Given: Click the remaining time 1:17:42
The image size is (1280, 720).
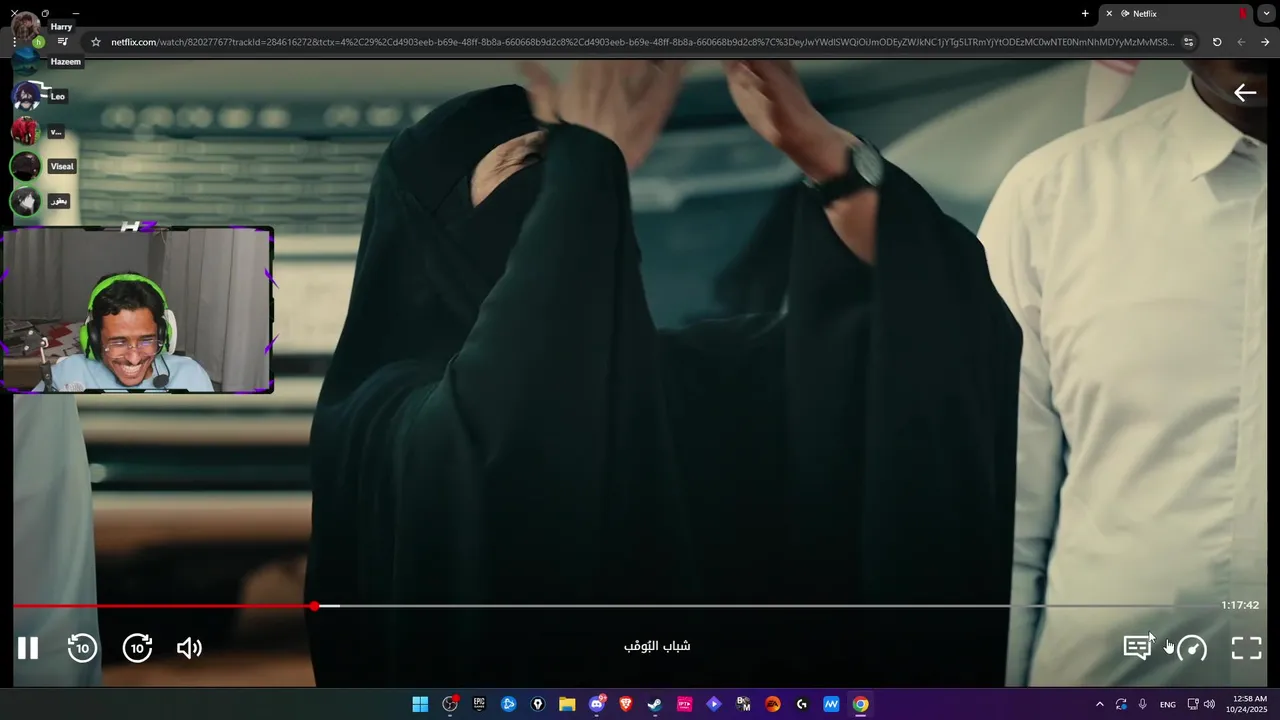Looking at the screenshot, I should pos(1240,605).
